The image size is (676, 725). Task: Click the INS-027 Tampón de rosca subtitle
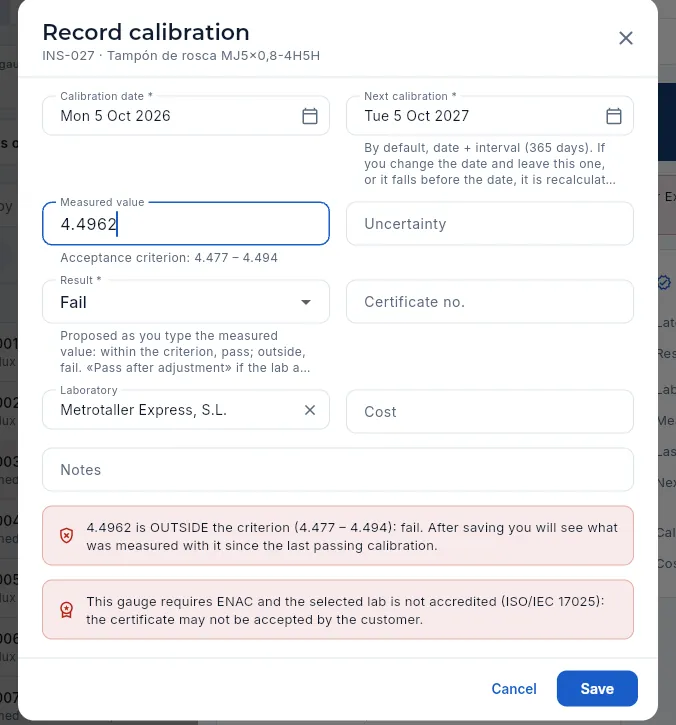coord(181,55)
